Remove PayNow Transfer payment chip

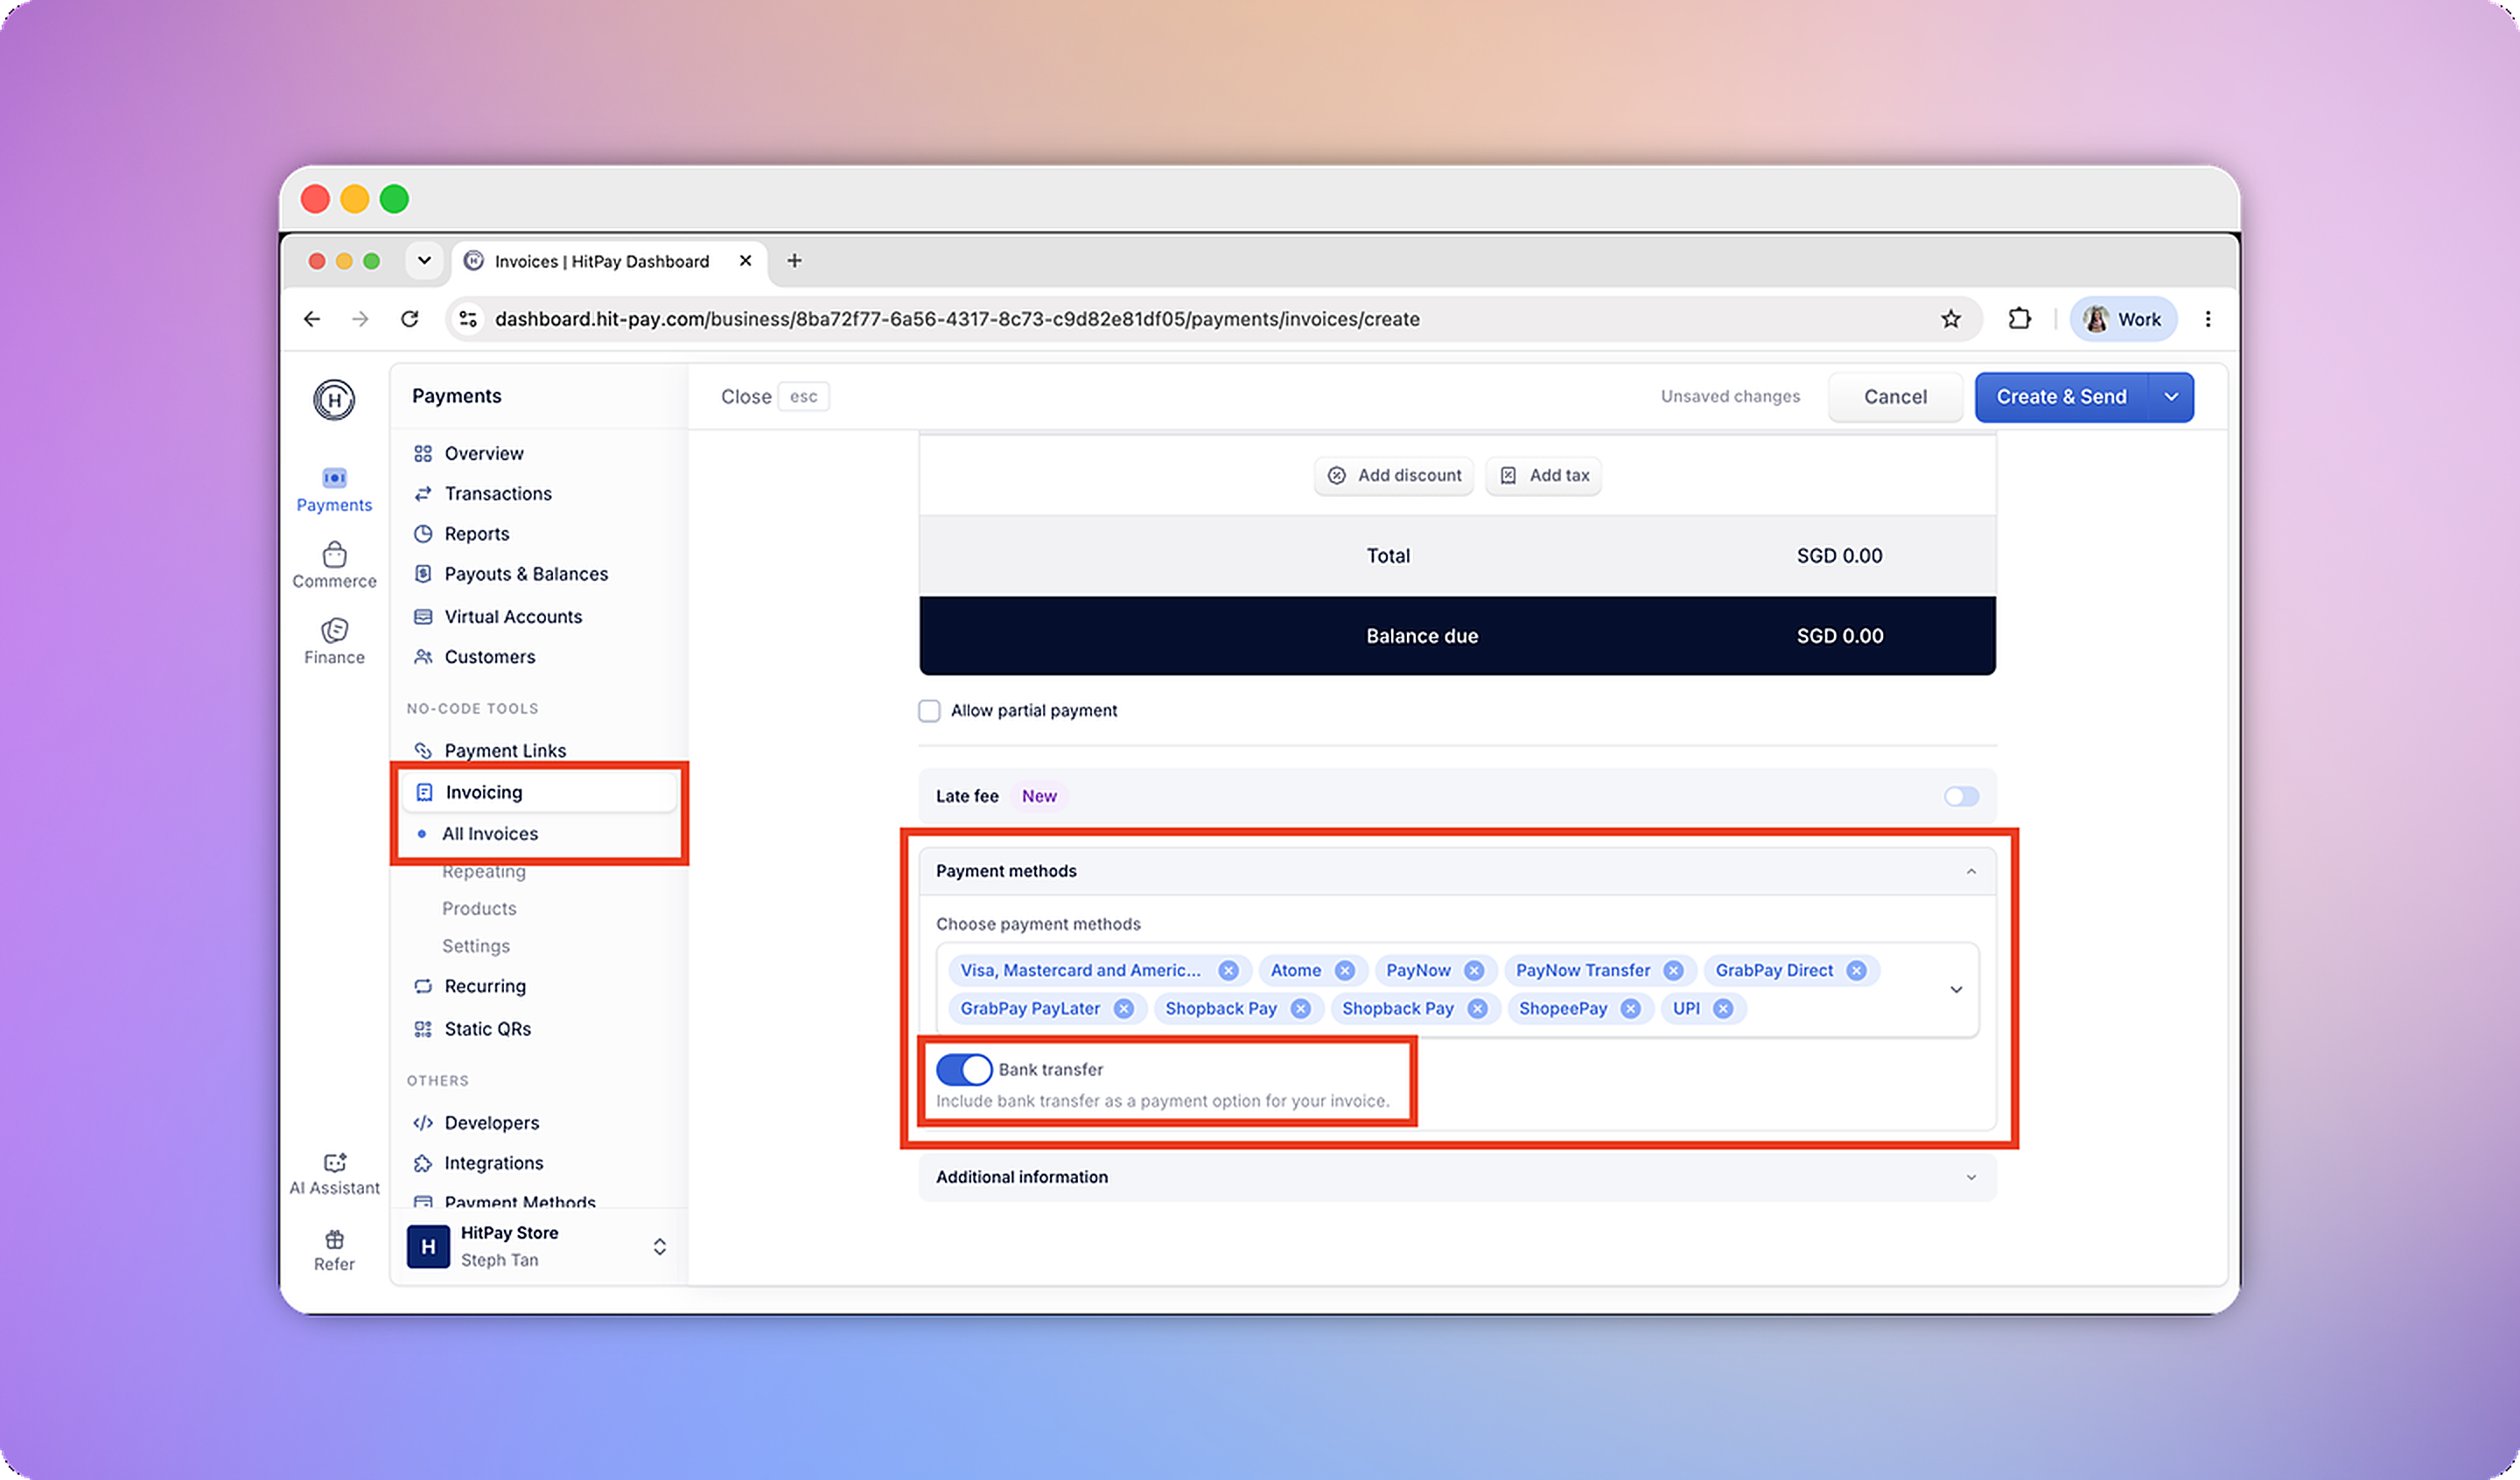(1673, 970)
